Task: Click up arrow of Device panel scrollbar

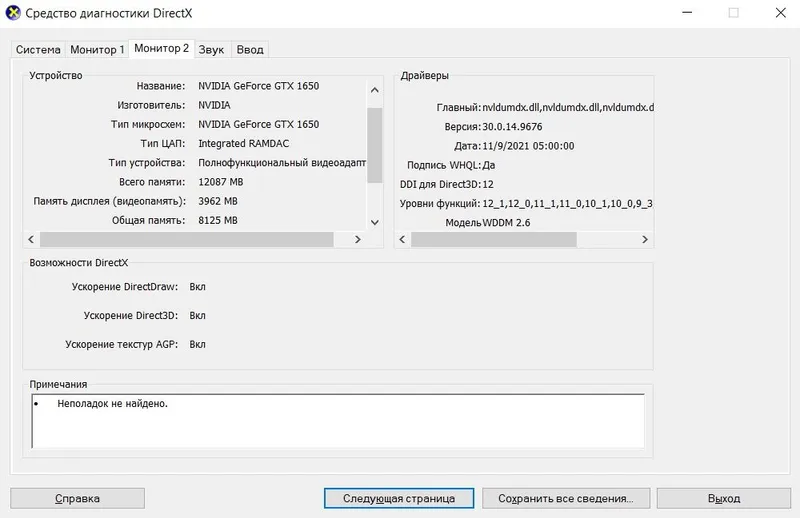Action: tap(374, 90)
